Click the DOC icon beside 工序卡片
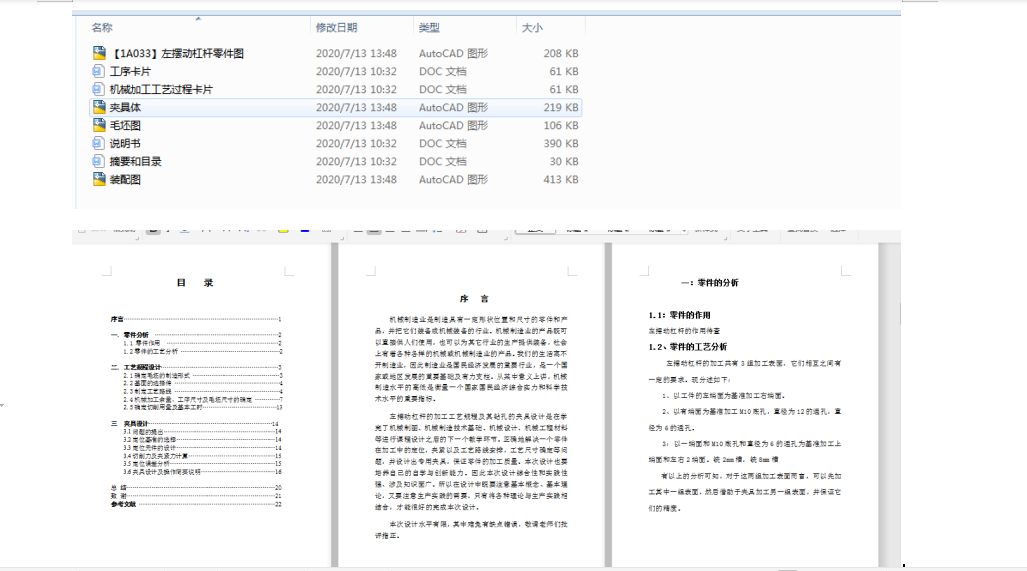 pyautogui.click(x=98, y=71)
